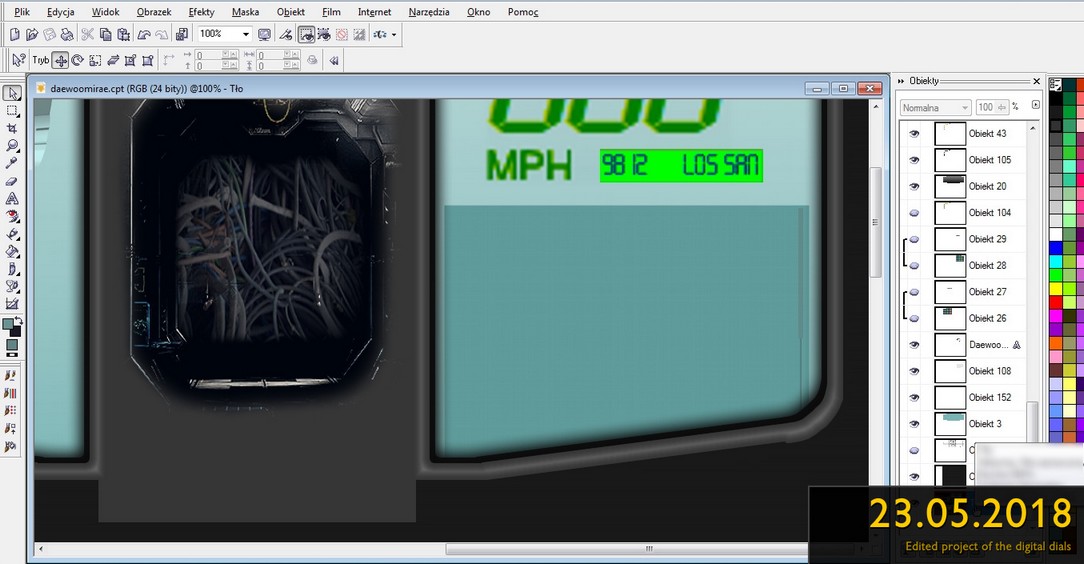The image size is (1084, 564).
Task: Pick the Eraser tool
Action: [12, 181]
